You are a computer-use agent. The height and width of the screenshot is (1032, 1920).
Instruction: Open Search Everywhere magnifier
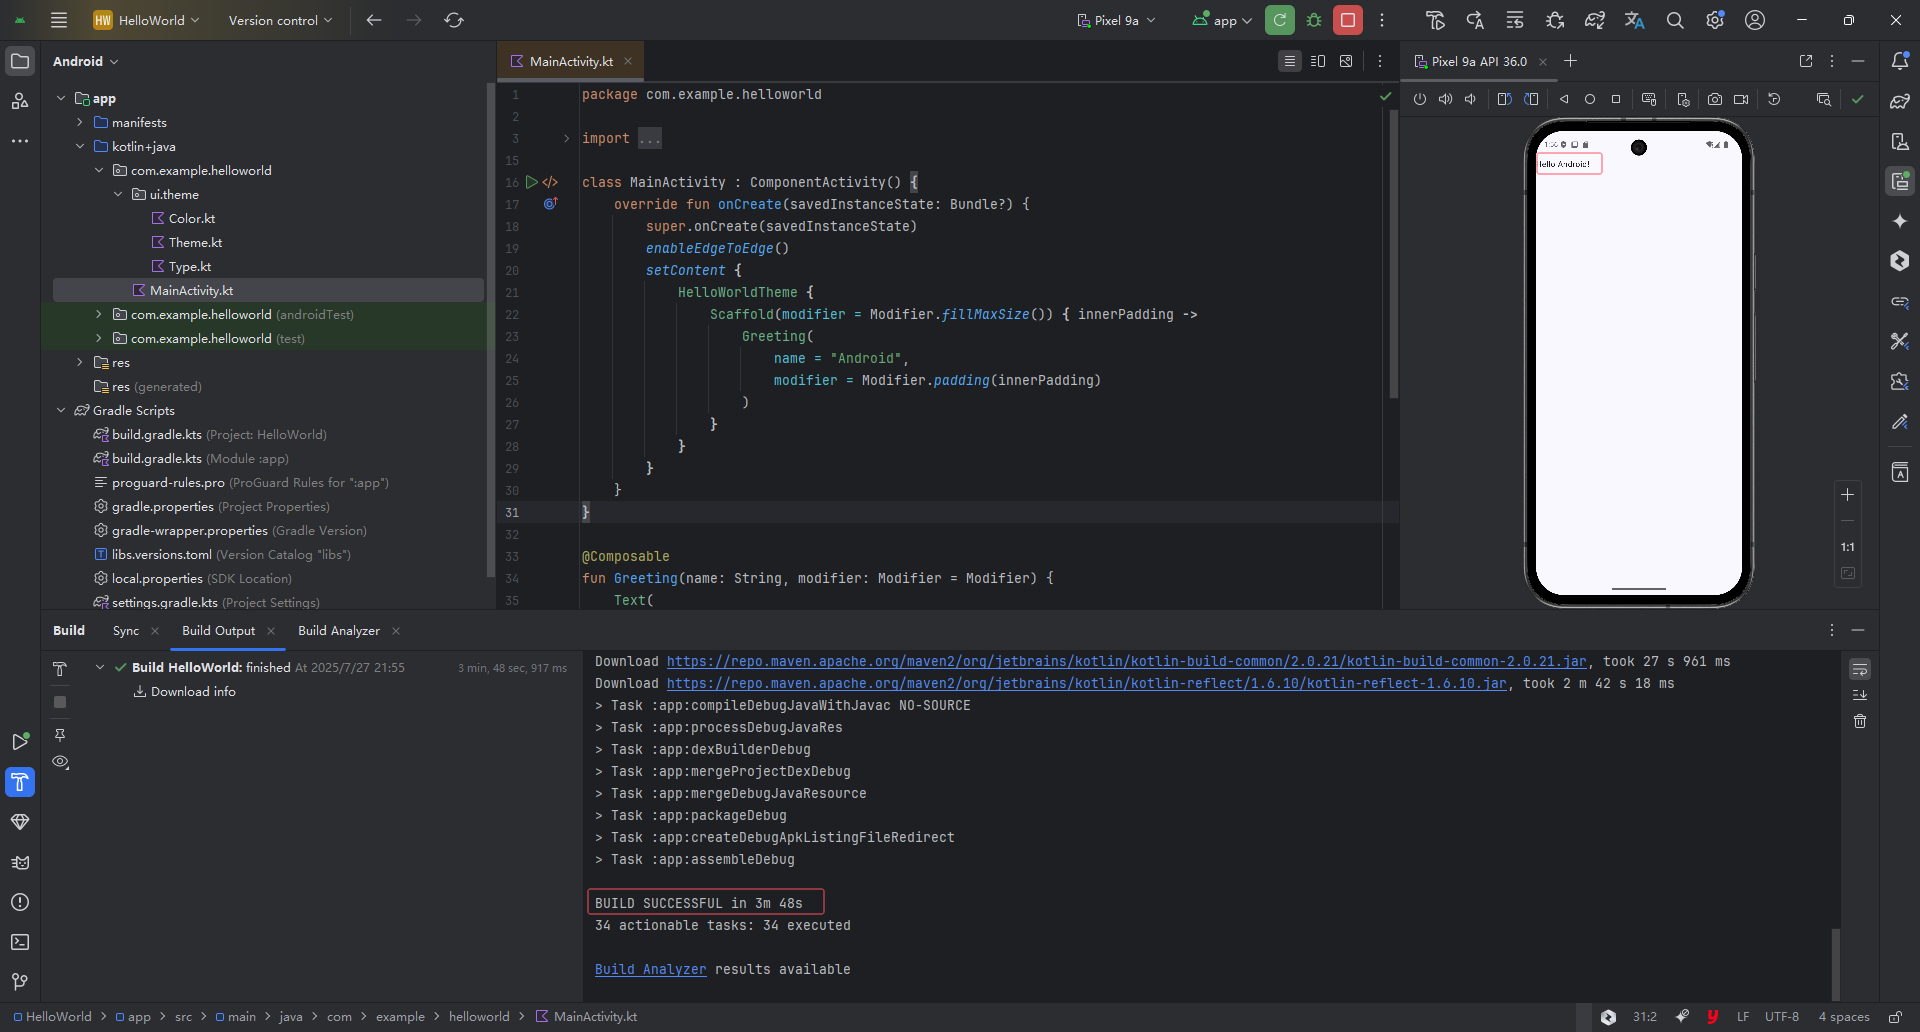click(1675, 20)
